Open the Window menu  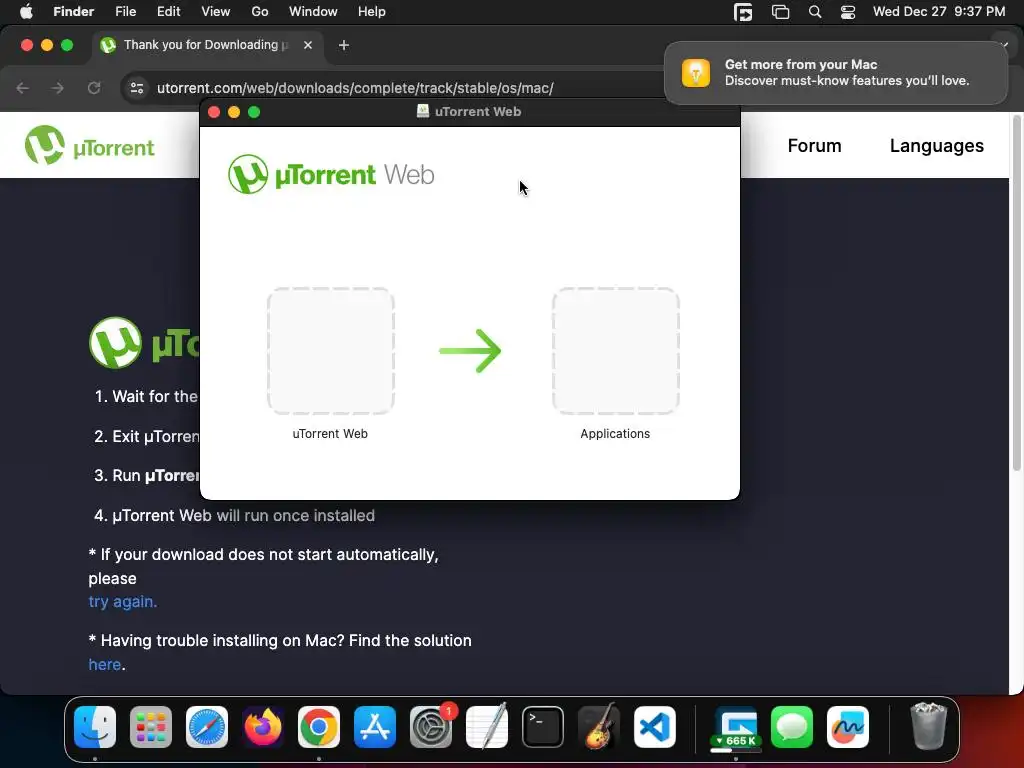click(x=313, y=12)
